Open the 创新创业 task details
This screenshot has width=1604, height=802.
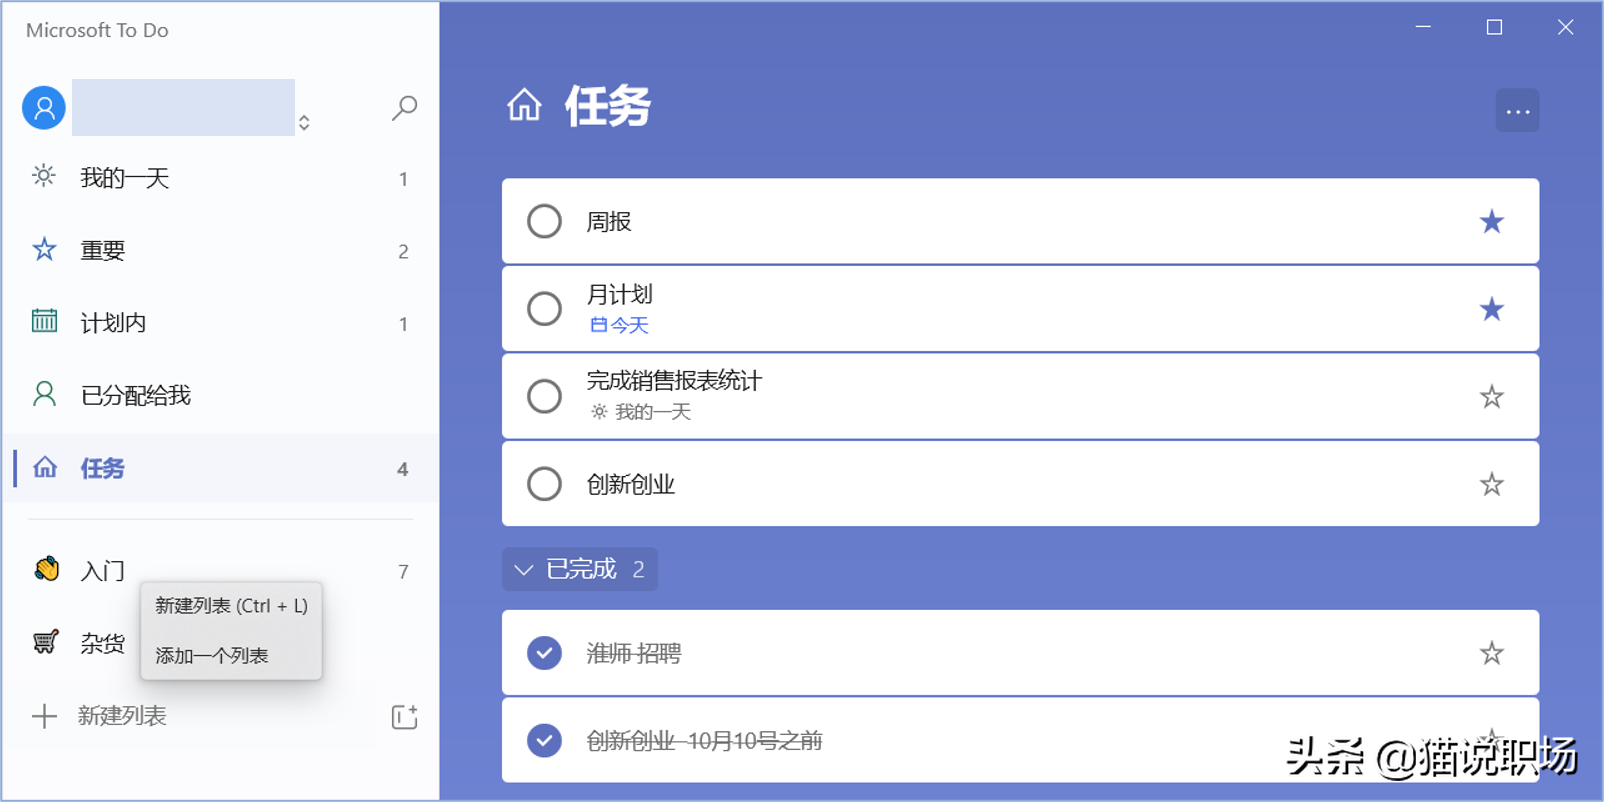[900, 485]
